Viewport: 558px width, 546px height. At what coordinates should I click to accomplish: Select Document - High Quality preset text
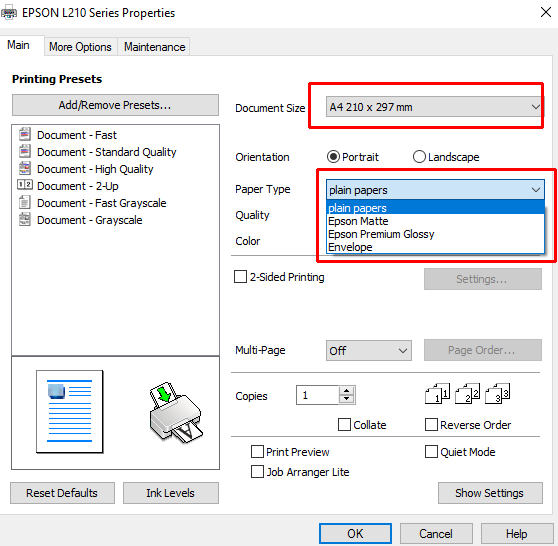[x=95, y=169]
